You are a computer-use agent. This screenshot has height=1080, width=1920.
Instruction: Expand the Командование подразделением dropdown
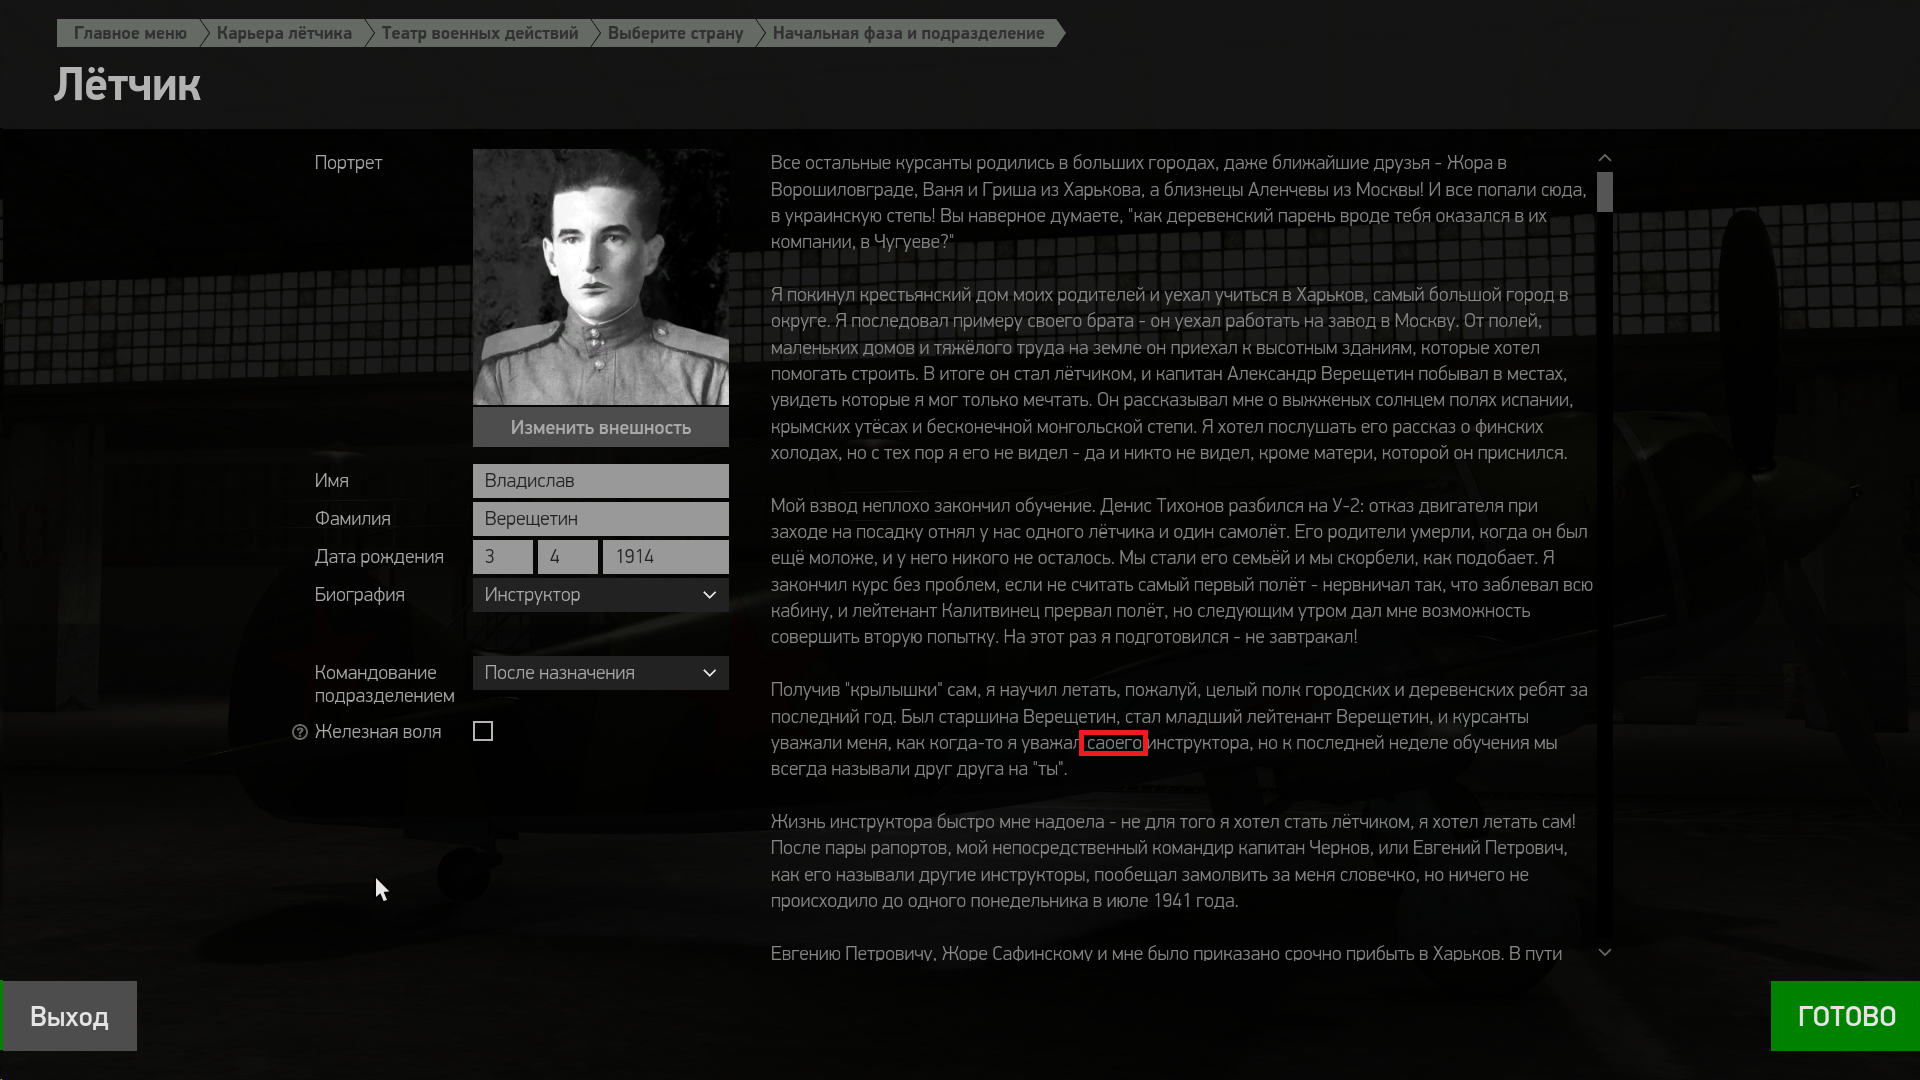pyautogui.click(x=600, y=673)
